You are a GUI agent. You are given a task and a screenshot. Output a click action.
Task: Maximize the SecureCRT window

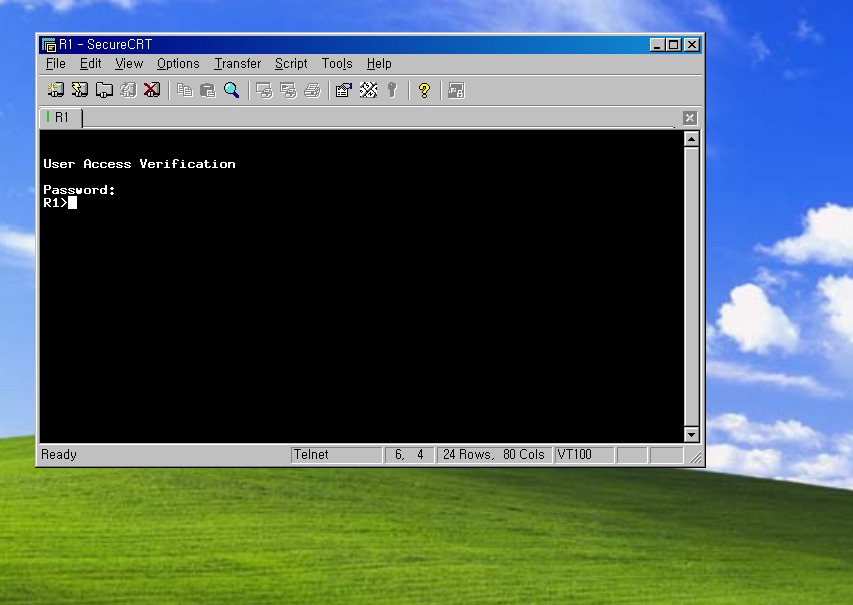pos(673,45)
